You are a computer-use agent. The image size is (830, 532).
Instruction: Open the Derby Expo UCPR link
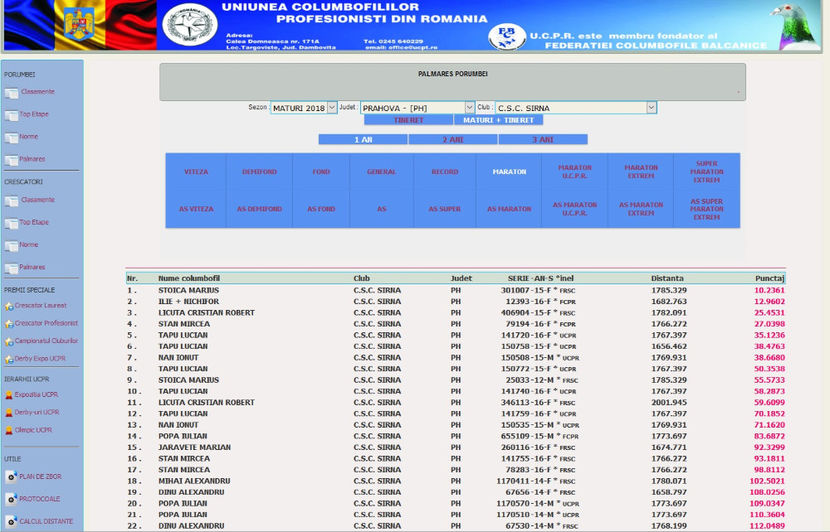[40, 358]
